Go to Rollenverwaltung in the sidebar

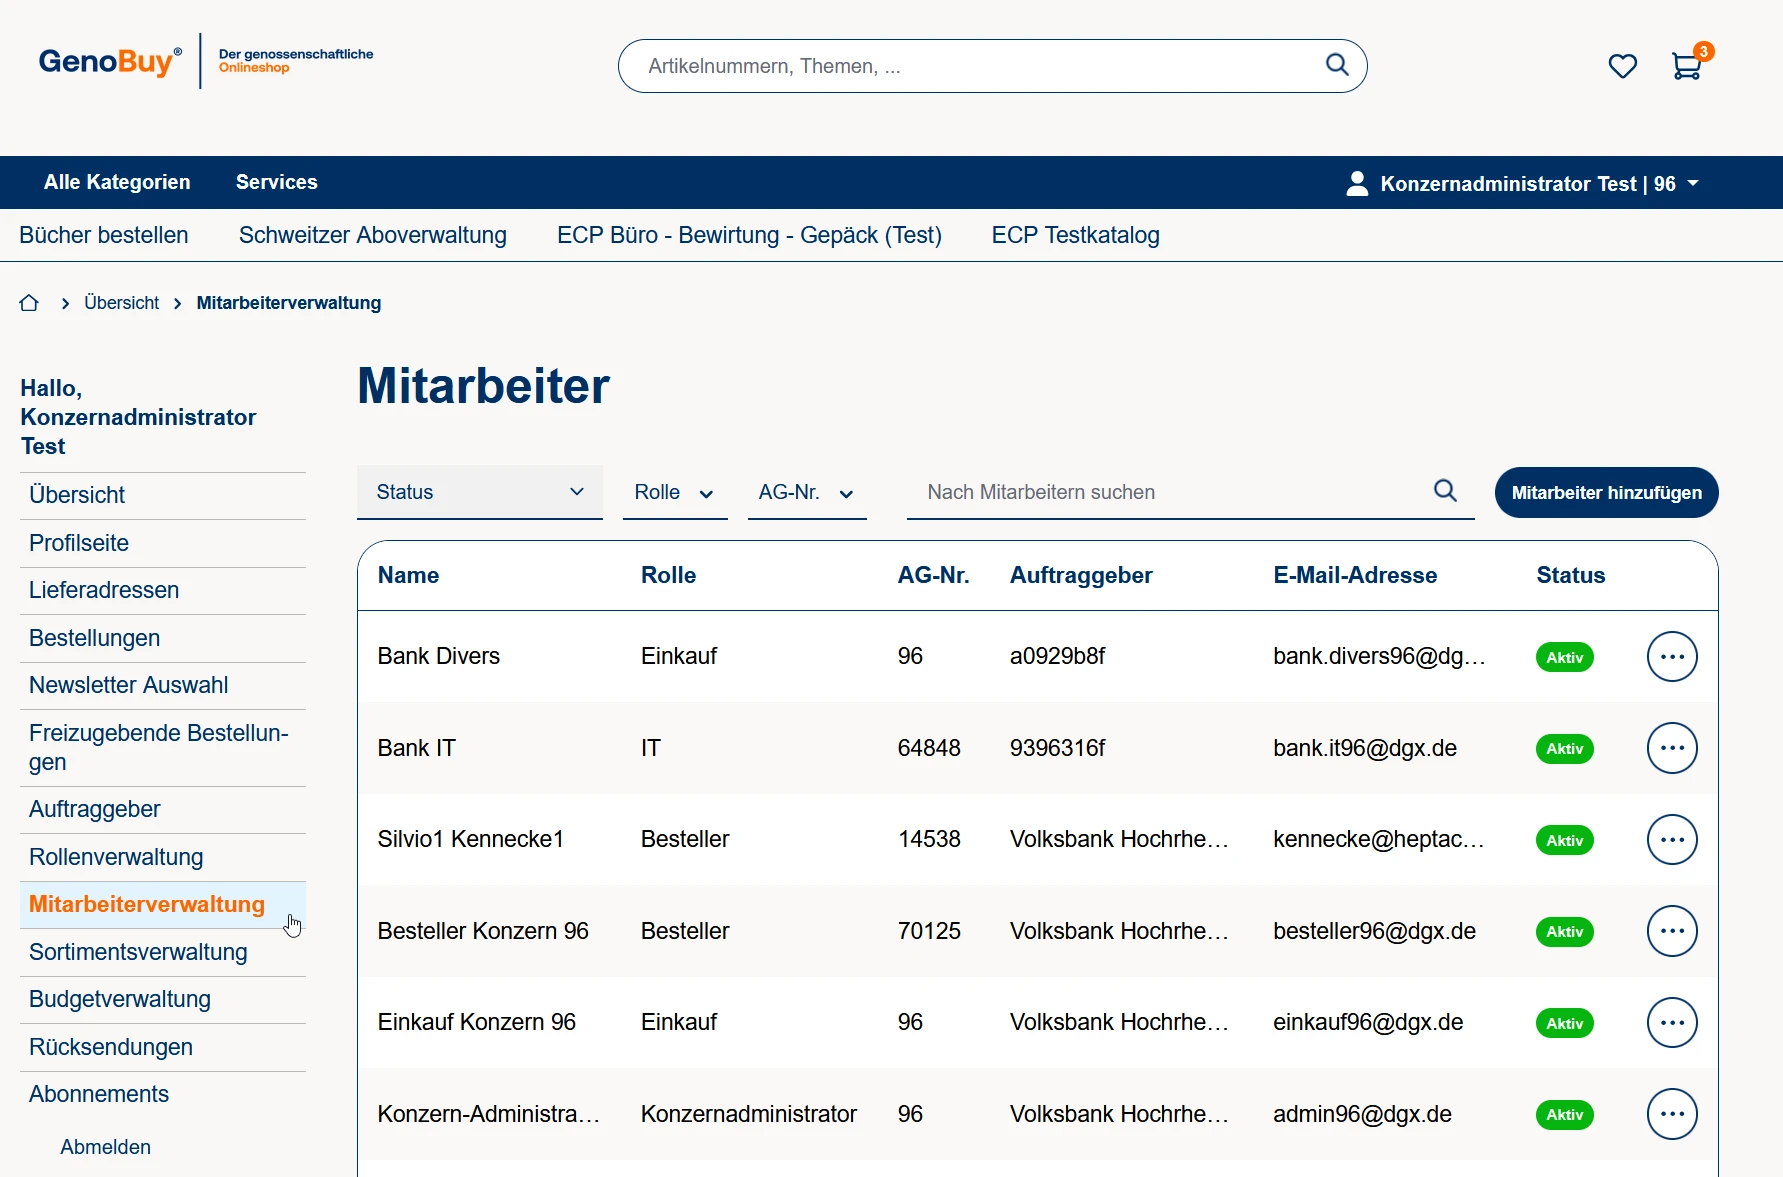tap(116, 857)
